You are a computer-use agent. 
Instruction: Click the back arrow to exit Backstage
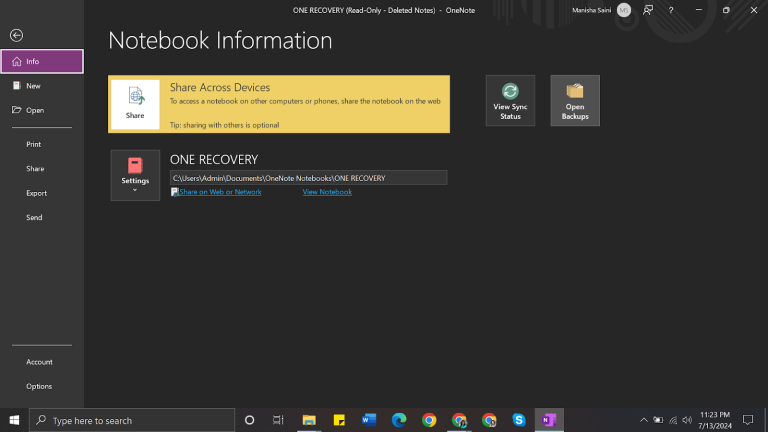pos(16,35)
